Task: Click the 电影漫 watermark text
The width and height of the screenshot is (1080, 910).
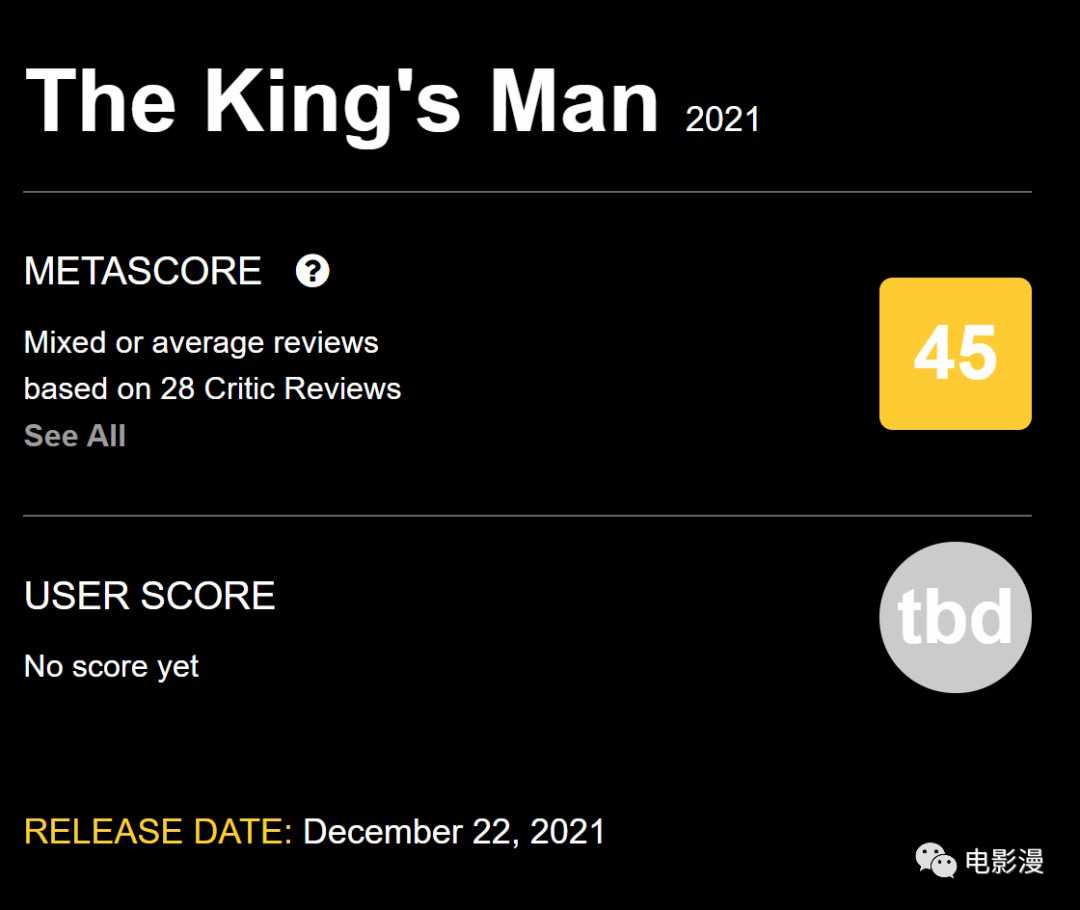Action: 1004,861
